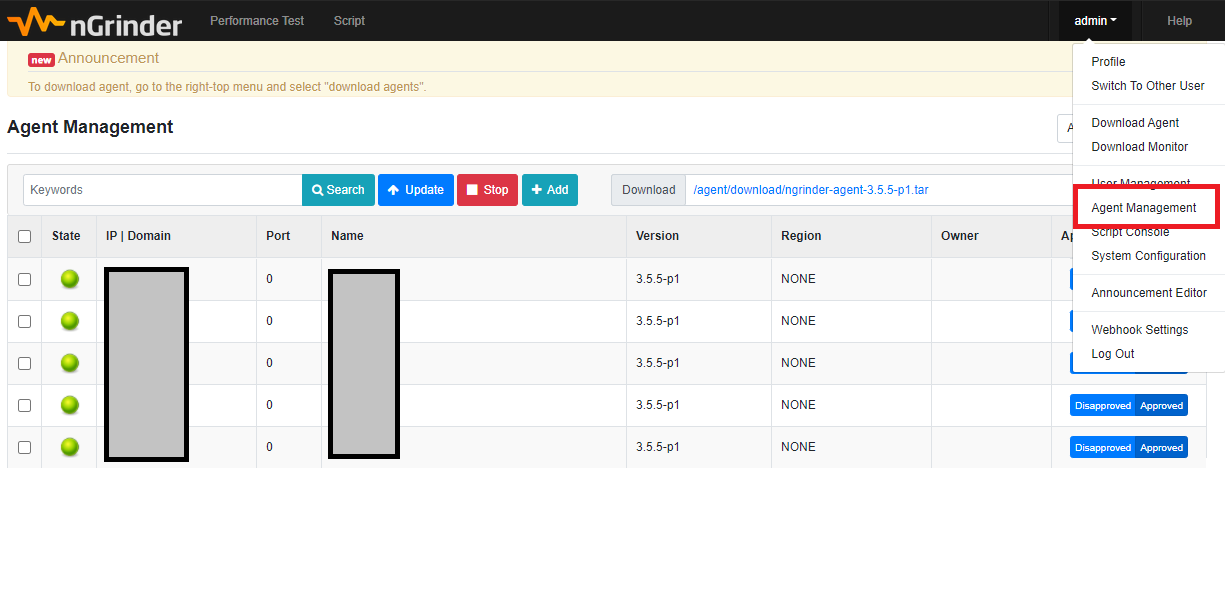Viewport: 1225px width, 601px height.
Task: Click the Add button
Action: 550,190
